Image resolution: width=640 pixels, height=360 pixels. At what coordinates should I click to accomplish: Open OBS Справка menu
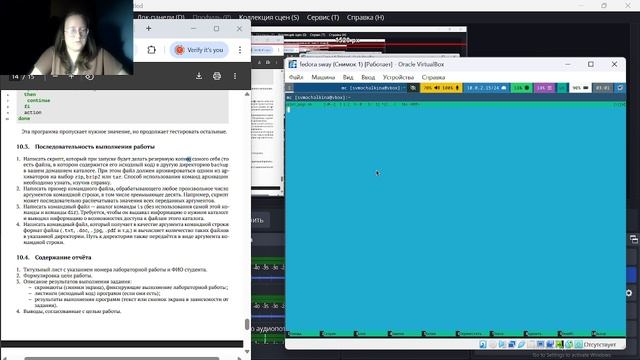pos(365,18)
